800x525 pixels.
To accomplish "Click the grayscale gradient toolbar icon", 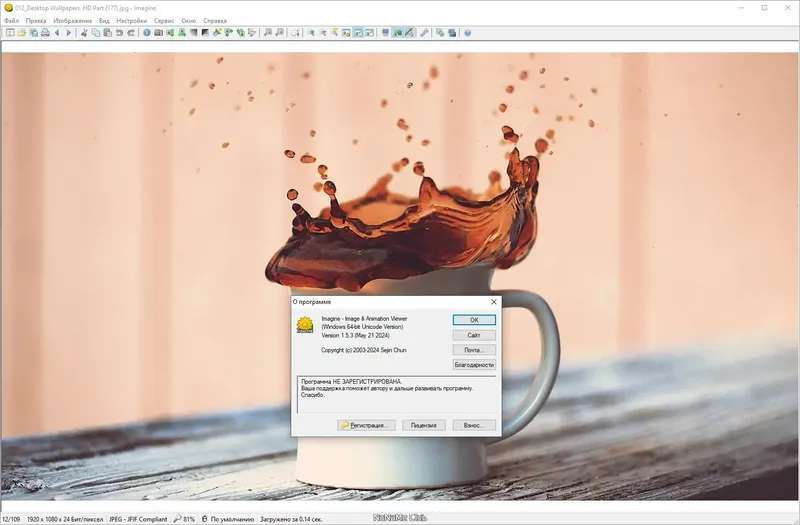I will point(194,33).
